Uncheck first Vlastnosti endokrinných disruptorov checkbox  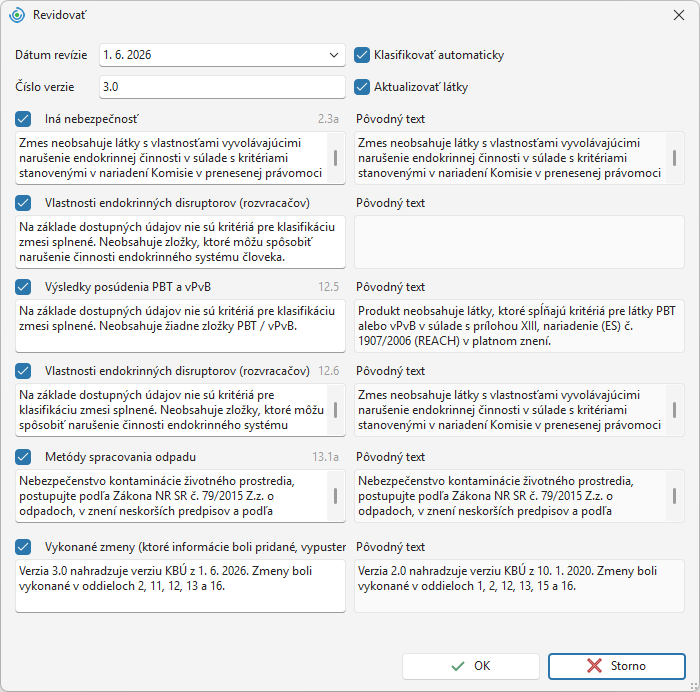pos(23,203)
